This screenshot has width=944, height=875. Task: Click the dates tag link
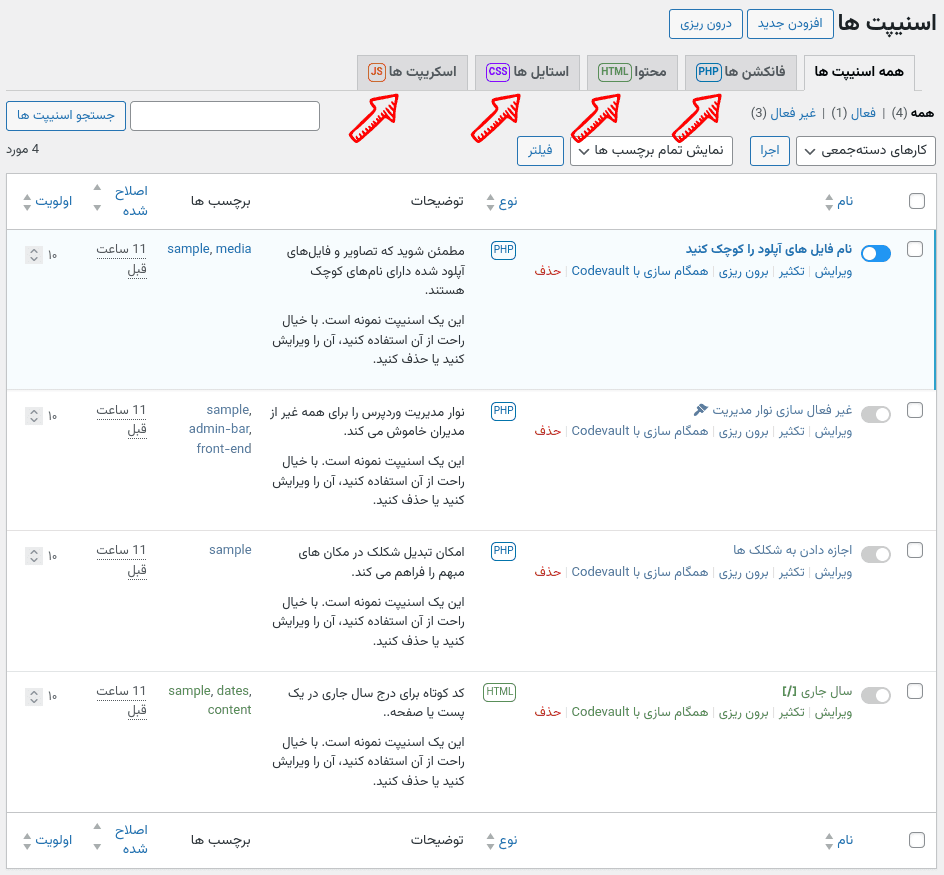(x=234, y=691)
